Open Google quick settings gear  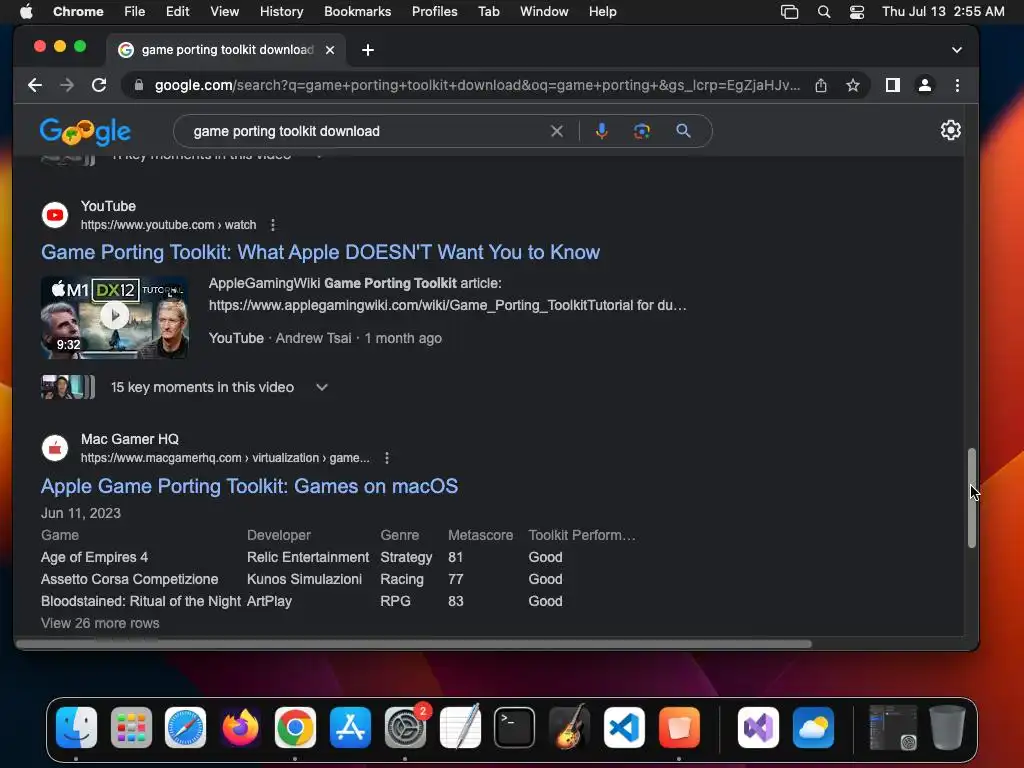point(950,131)
